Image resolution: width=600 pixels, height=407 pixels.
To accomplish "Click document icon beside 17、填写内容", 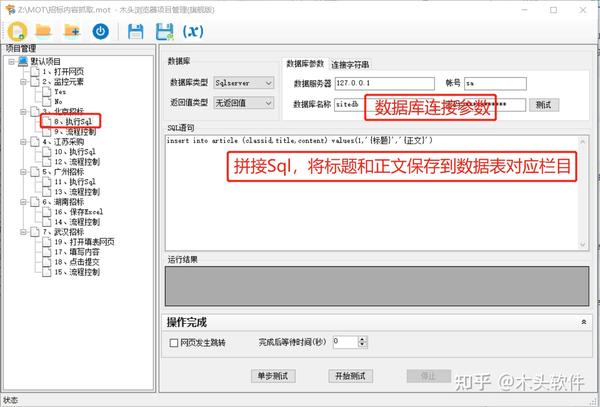I will 47,252.
